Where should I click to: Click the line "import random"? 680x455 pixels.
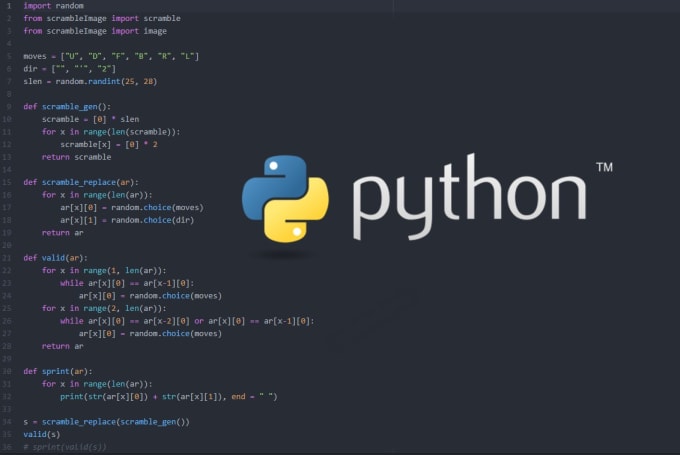pos(53,6)
